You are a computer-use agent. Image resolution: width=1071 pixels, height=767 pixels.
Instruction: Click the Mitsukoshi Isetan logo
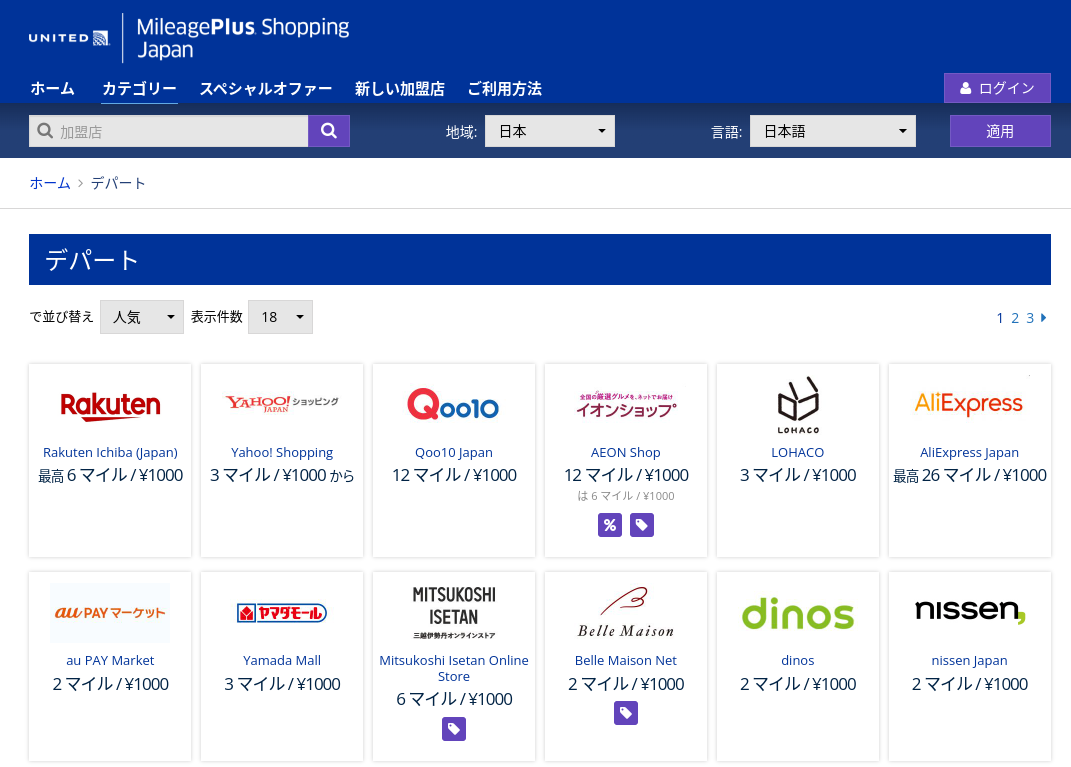pyautogui.click(x=454, y=612)
